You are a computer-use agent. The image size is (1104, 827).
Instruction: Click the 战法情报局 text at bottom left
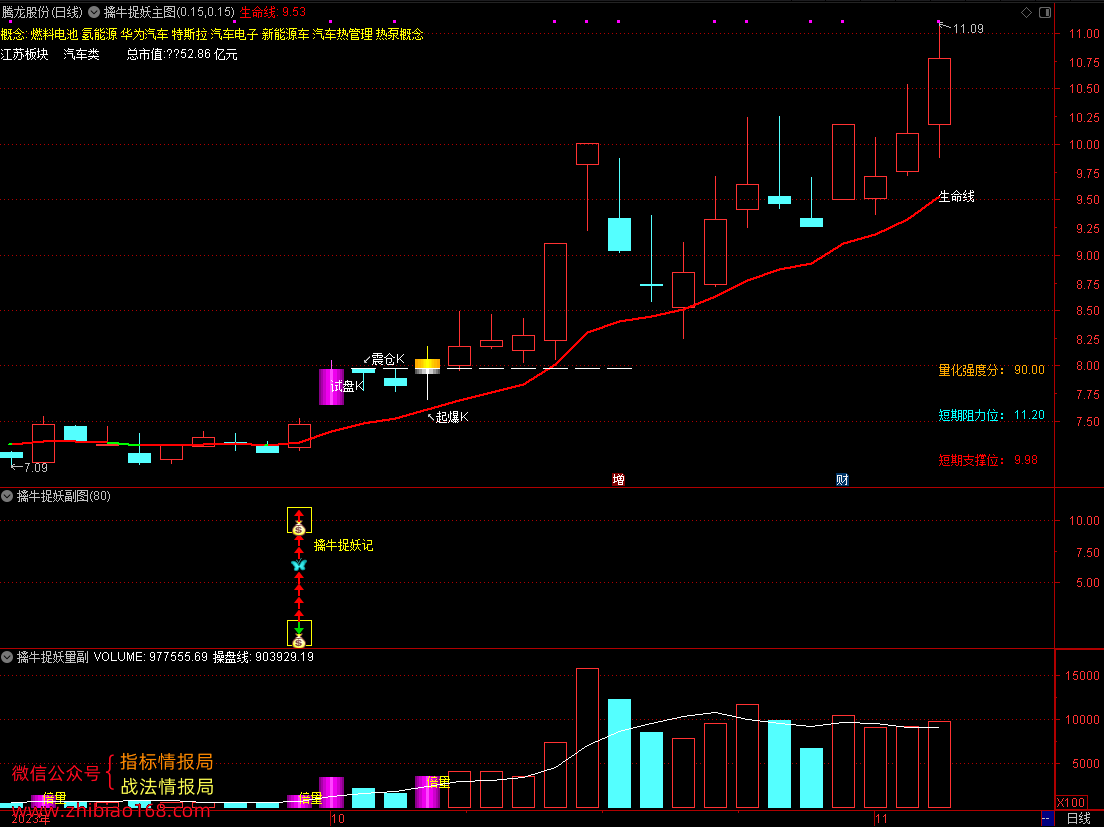click(x=167, y=786)
